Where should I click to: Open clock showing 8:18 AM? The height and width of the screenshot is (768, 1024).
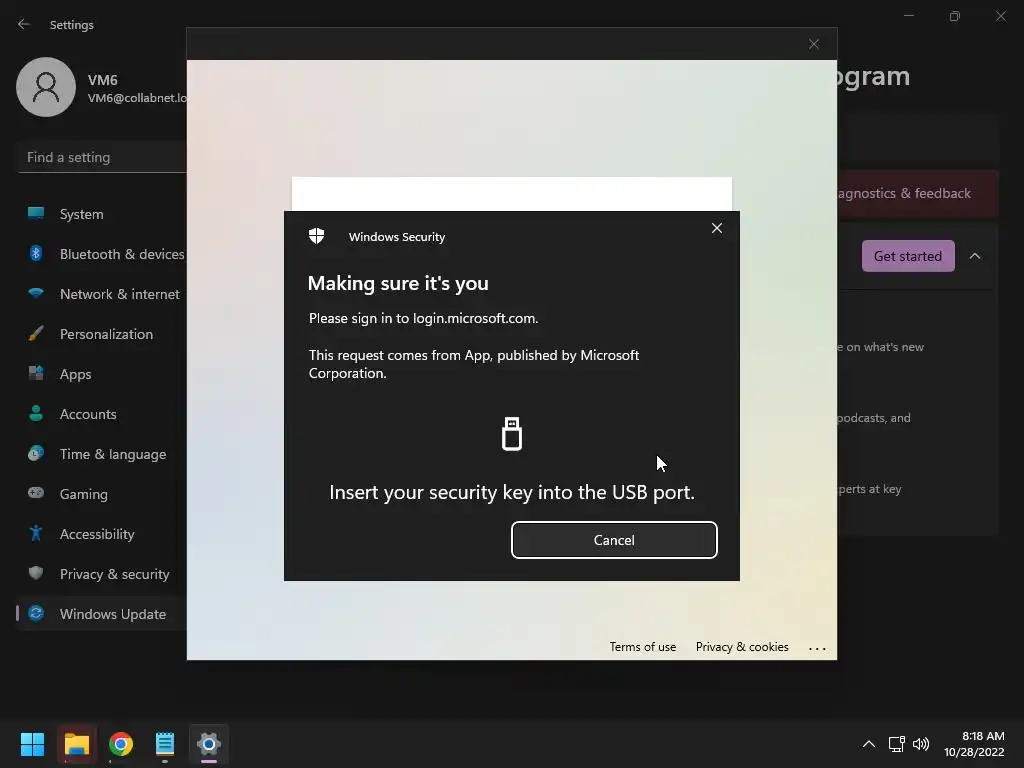coord(974,744)
